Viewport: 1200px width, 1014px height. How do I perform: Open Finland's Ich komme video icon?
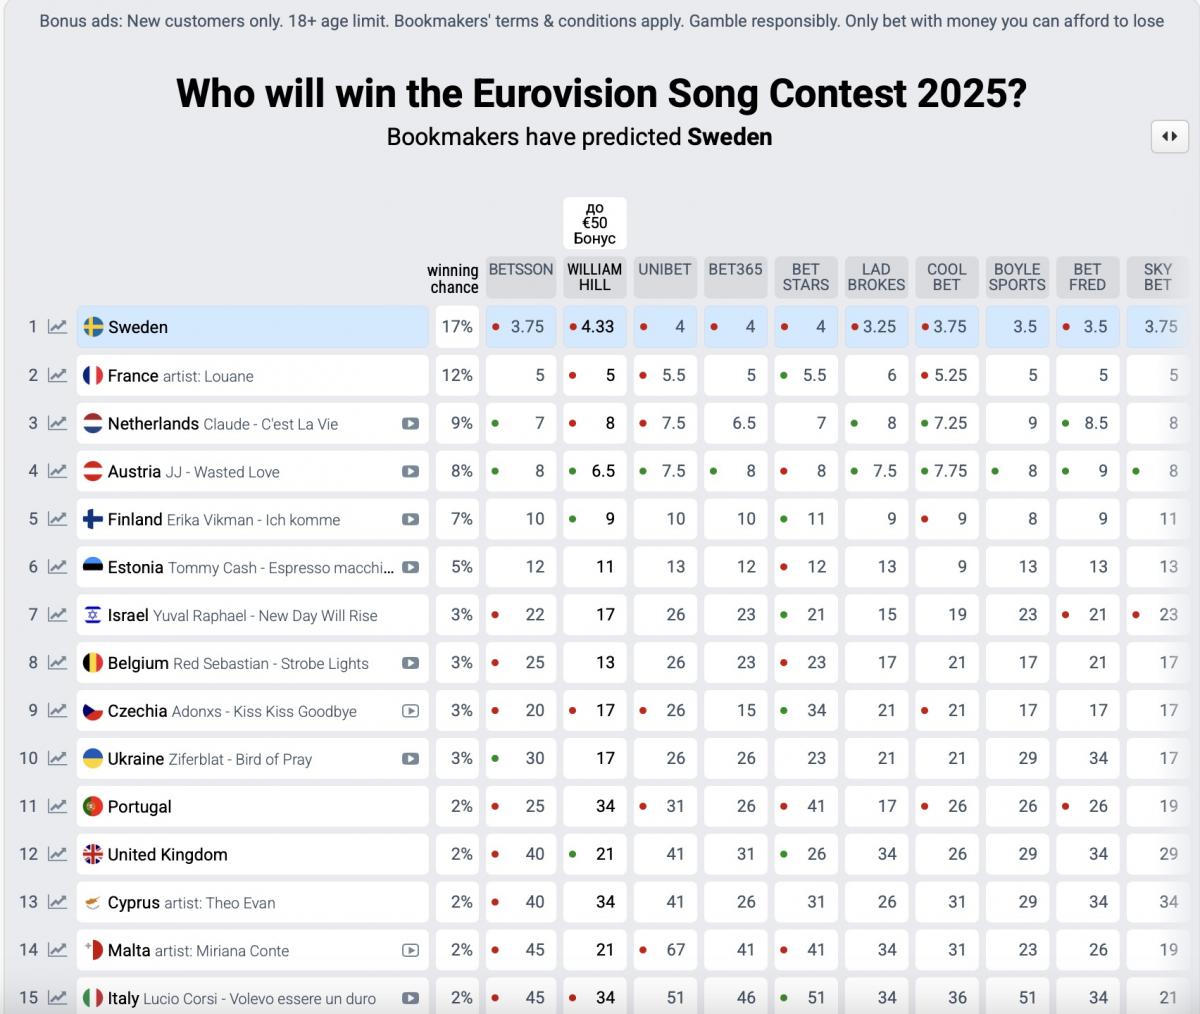410,519
